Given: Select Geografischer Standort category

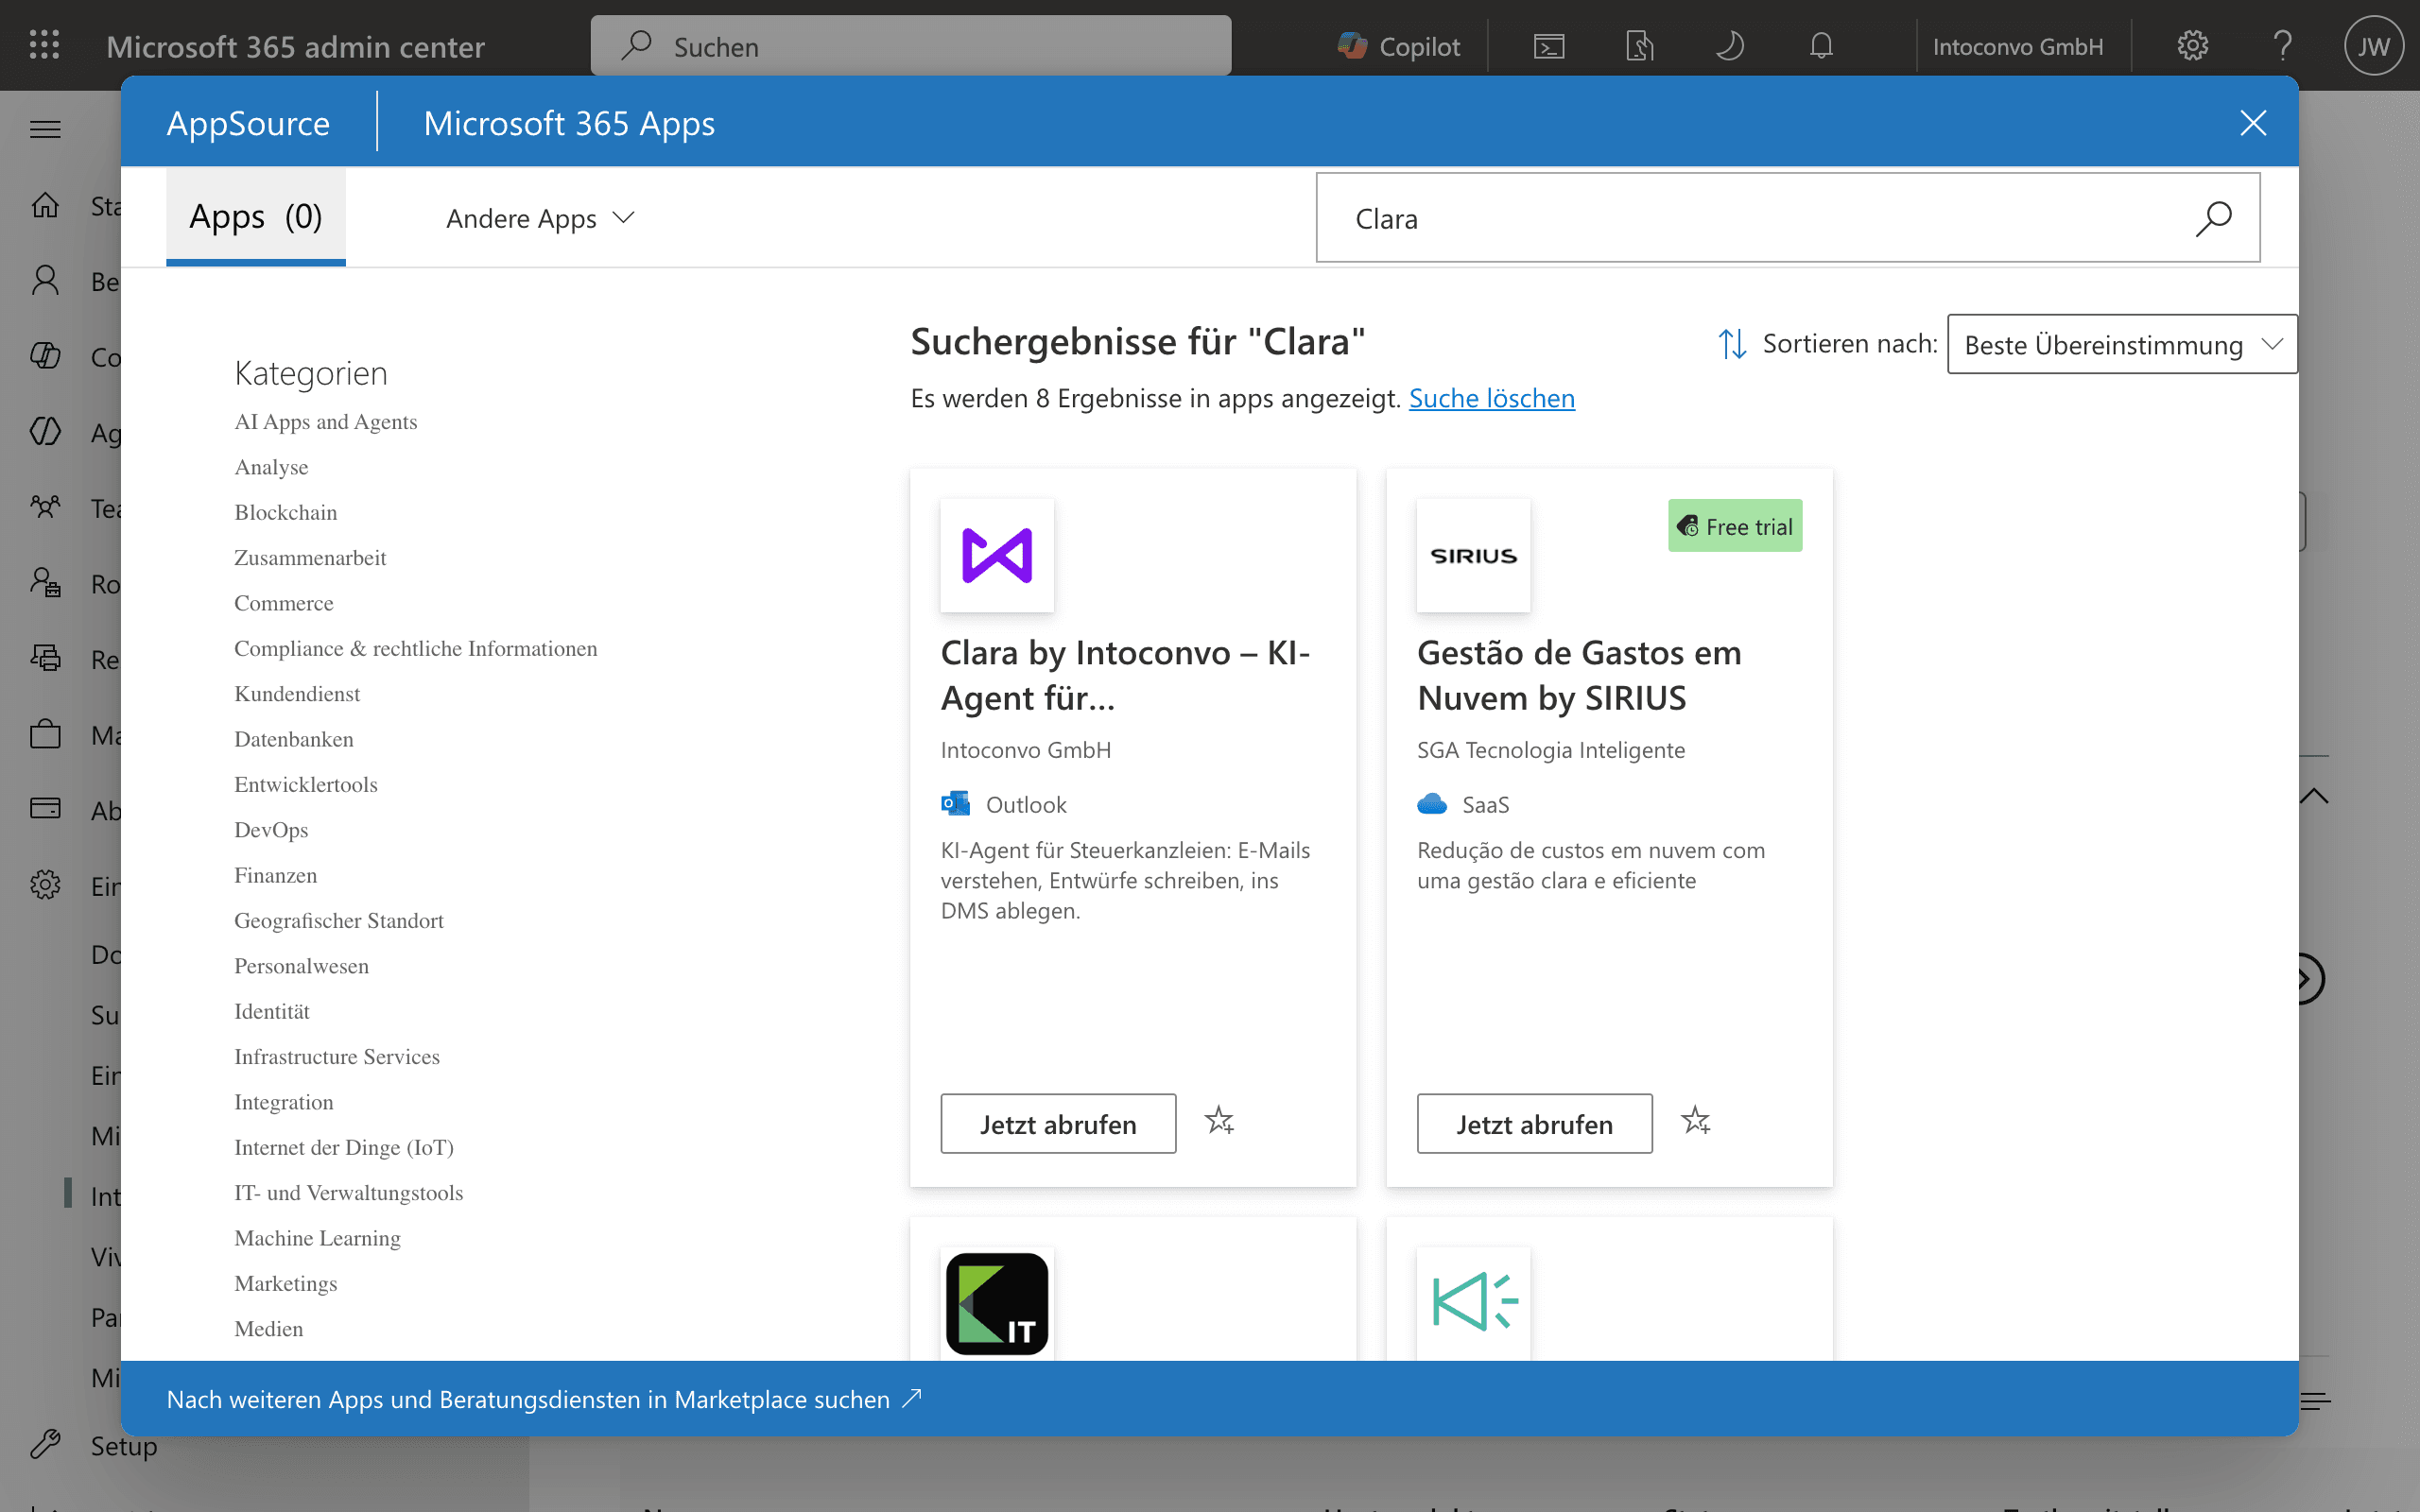Looking at the screenshot, I should pyautogui.click(x=339, y=920).
